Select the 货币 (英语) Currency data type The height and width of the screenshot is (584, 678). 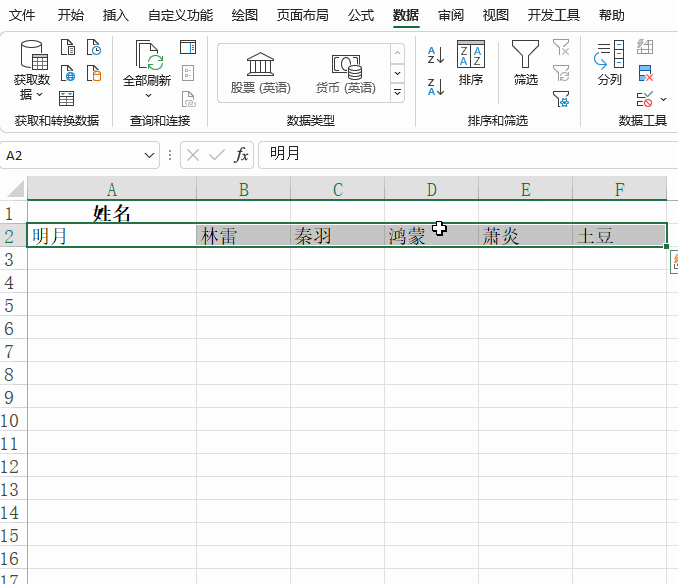(x=345, y=73)
